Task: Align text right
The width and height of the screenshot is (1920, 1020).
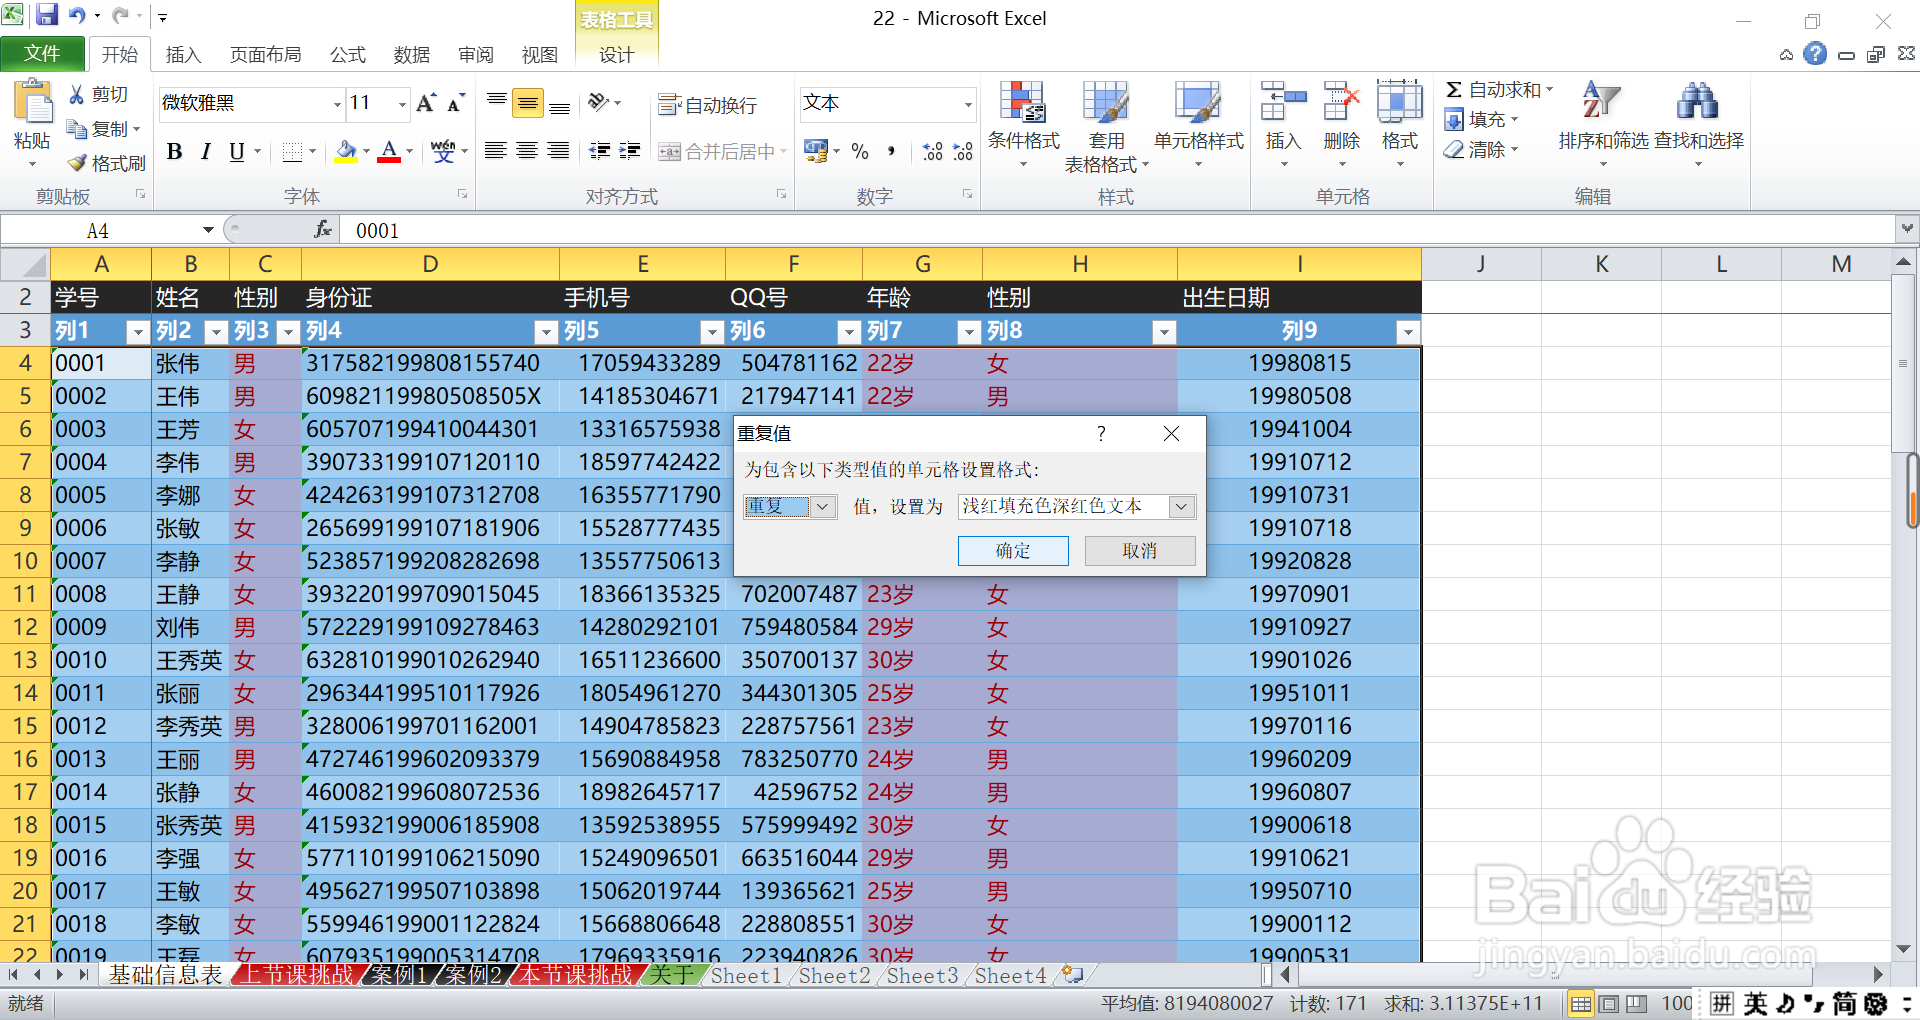Action: tap(559, 151)
